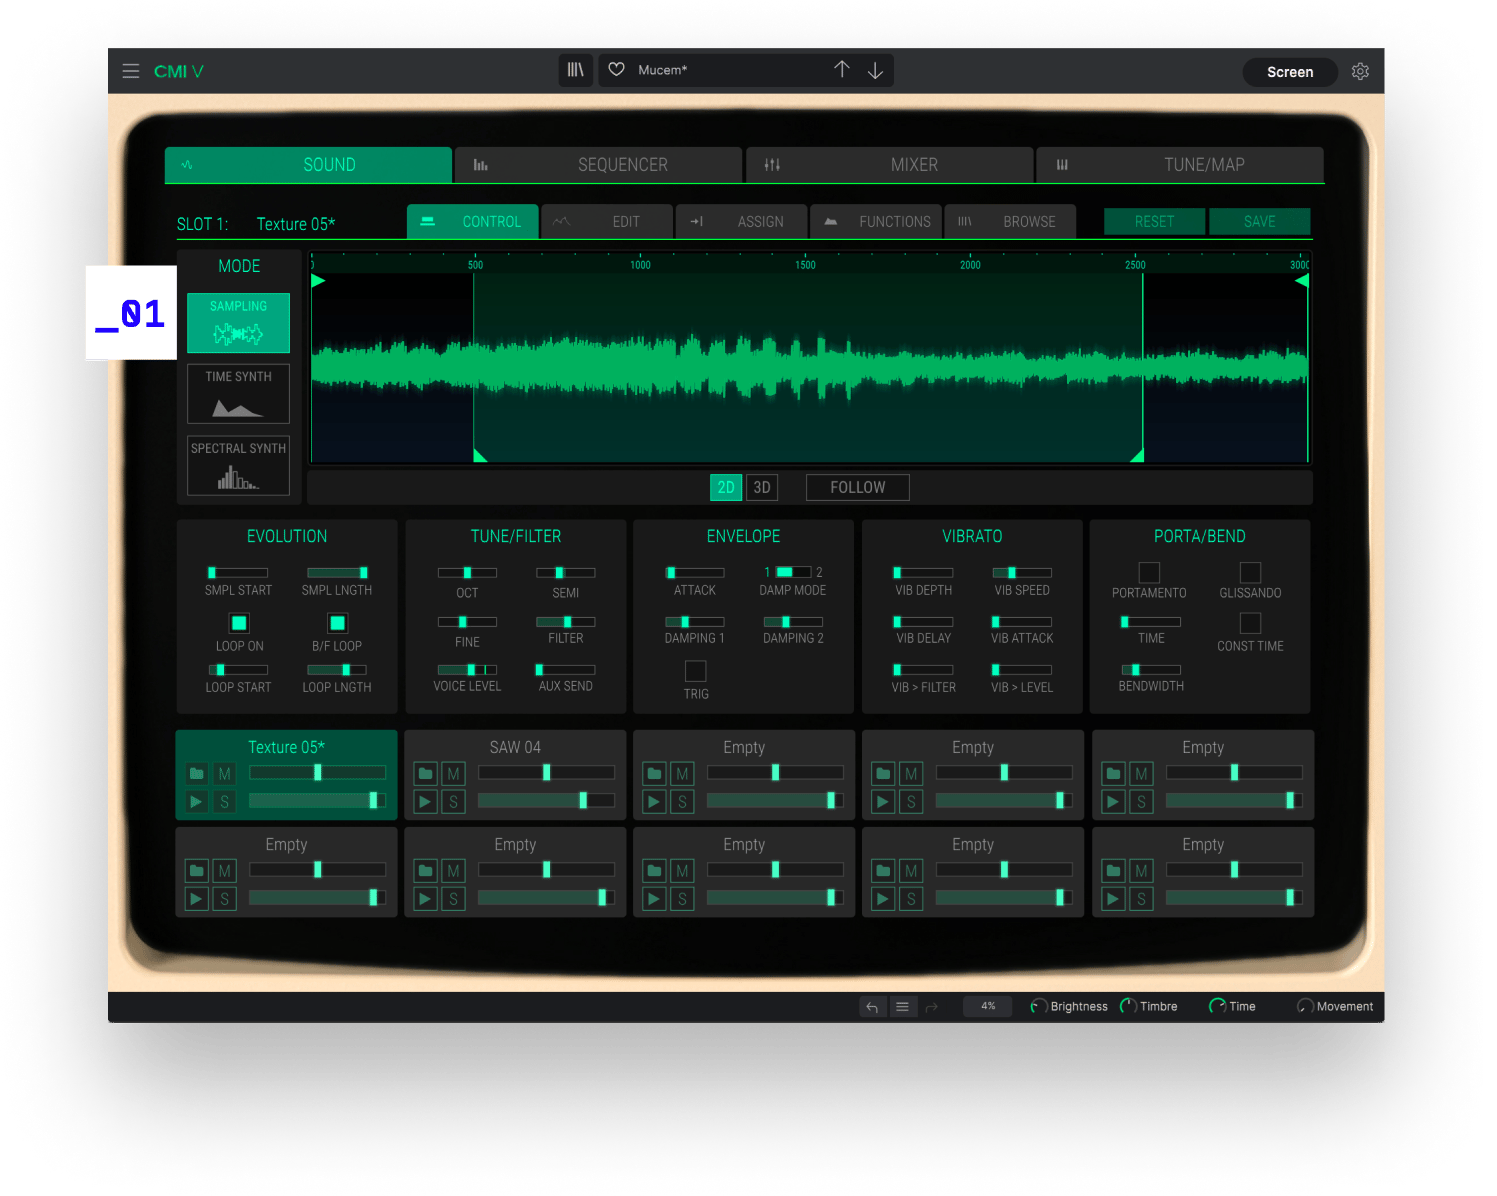
Task: Enable TRIG checkbox in Envelope
Action: point(696,671)
